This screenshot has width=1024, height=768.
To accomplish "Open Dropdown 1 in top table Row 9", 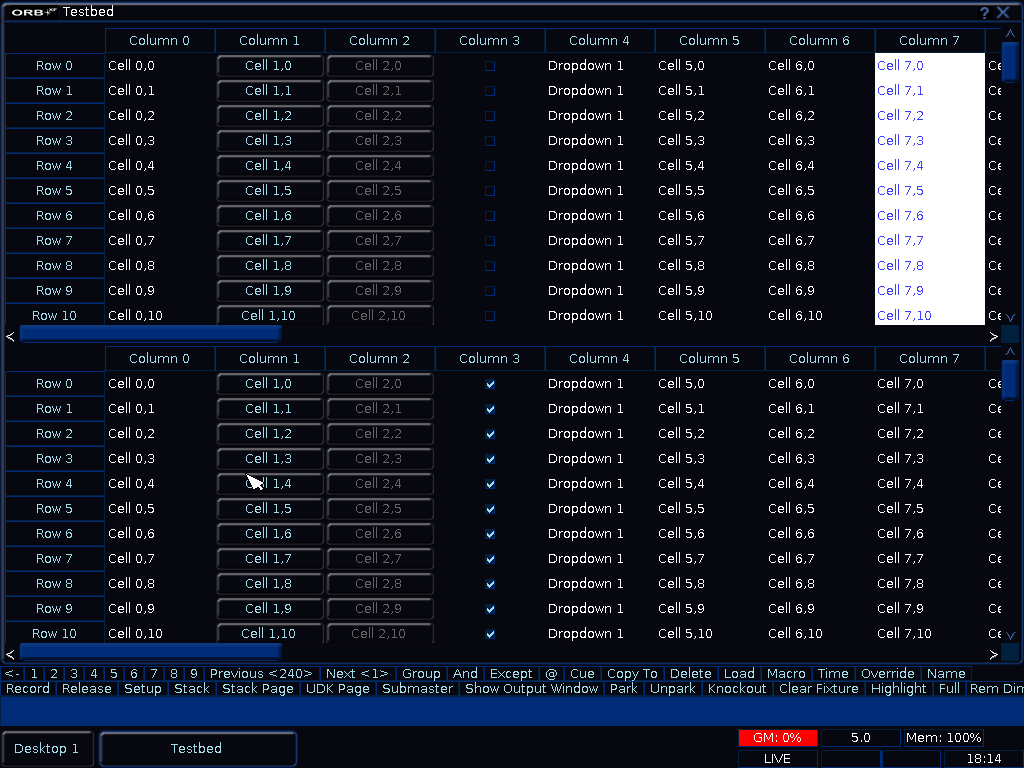I will [x=586, y=291].
